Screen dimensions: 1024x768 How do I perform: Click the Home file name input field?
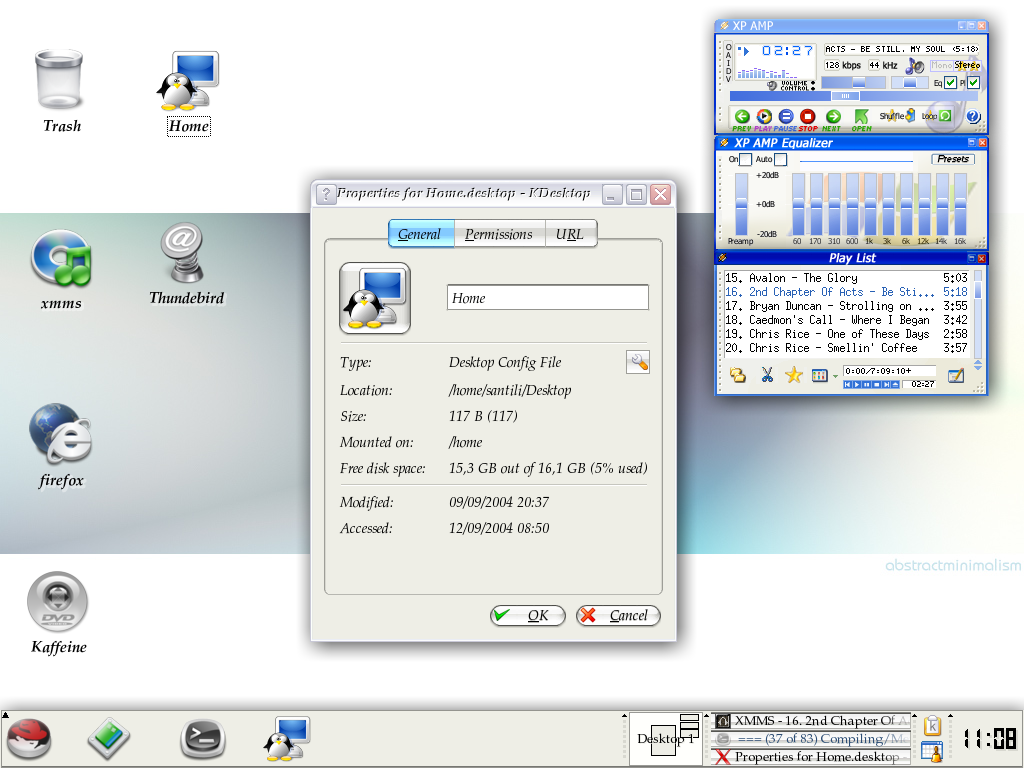[x=547, y=298]
